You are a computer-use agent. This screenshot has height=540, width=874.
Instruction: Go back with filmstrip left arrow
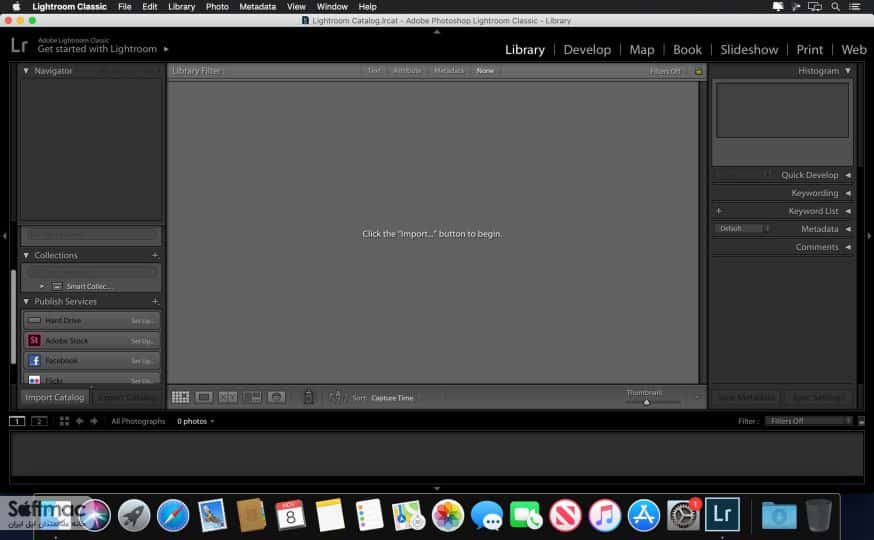tap(80, 421)
